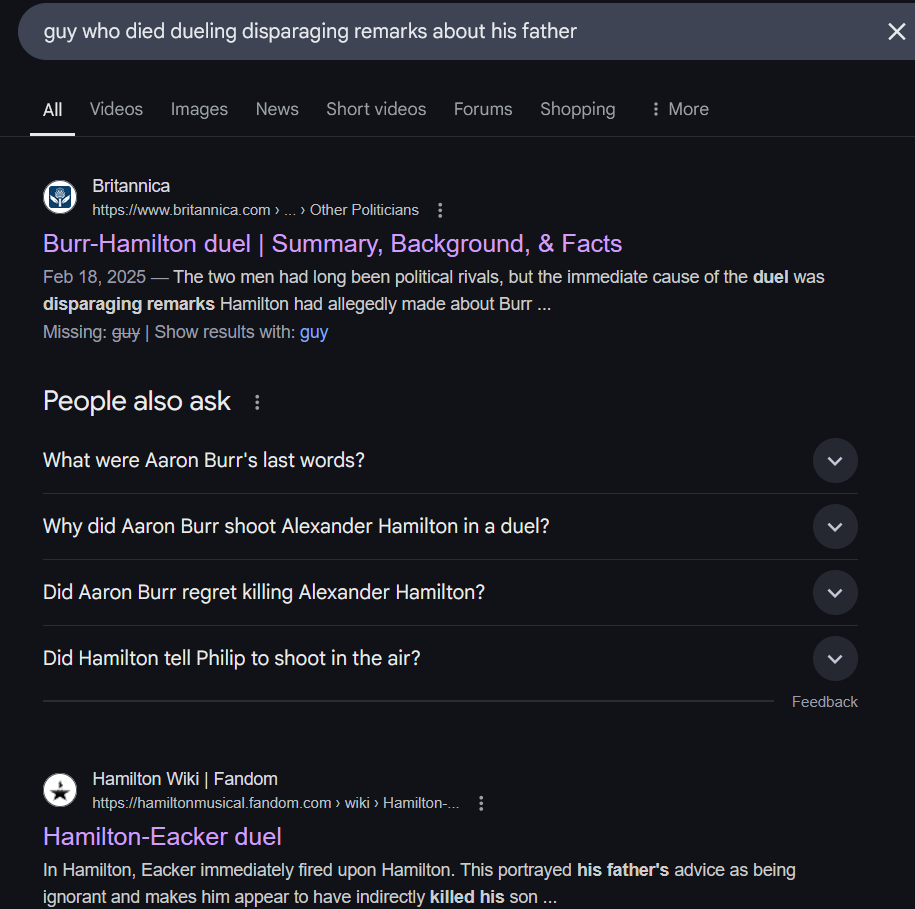Expand the question about Aaron Burr's last words

[x=835, y=461]
